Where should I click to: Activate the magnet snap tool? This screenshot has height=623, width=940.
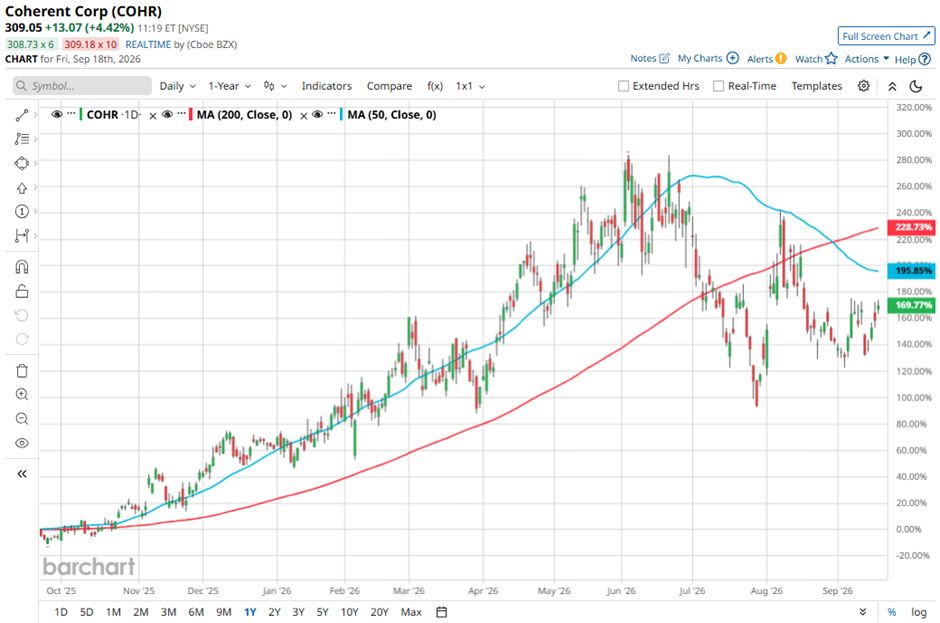pyautogui.click(x=22, y=267)
